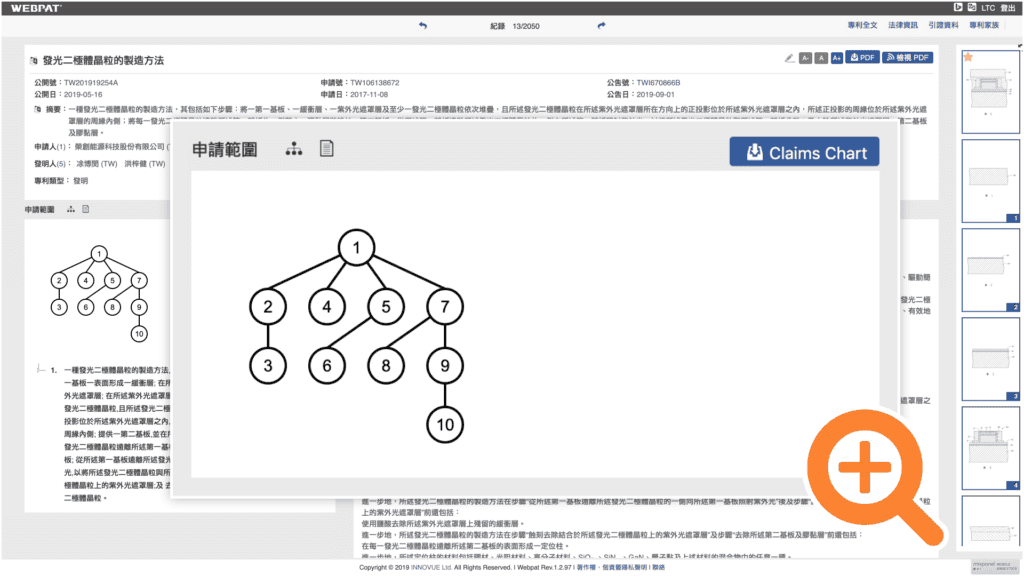Click the orange magnifier zoom icon
The height and width of the screenshot is (576, 1024).
coord(868,466)
